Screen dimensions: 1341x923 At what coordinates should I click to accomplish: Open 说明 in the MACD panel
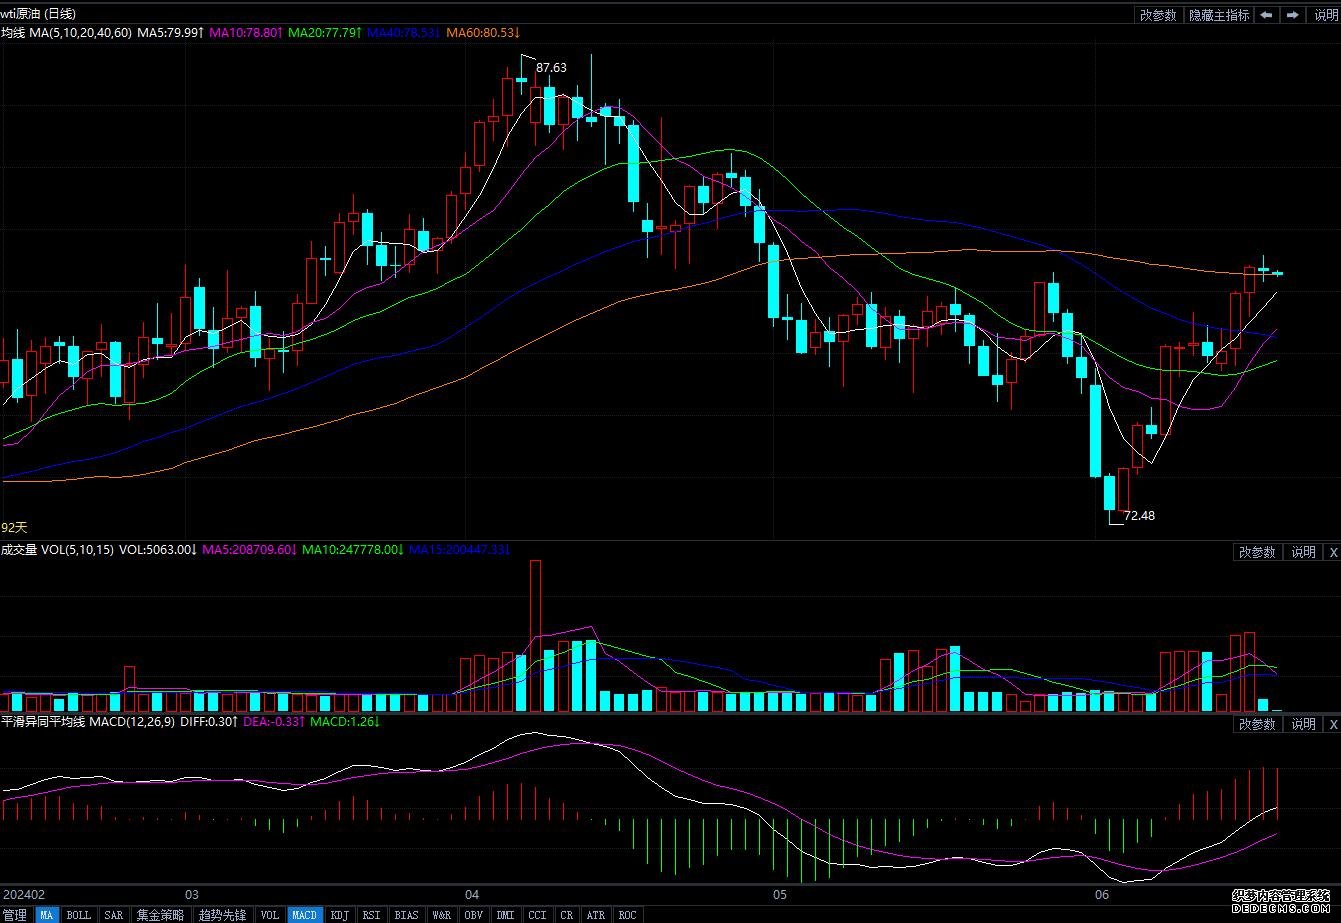click(1303, 724)
